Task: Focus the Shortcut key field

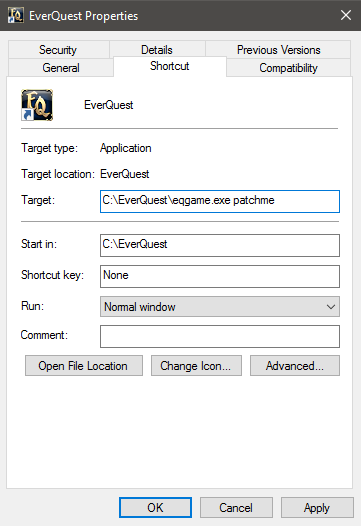Action: click(x=220, y=276)
